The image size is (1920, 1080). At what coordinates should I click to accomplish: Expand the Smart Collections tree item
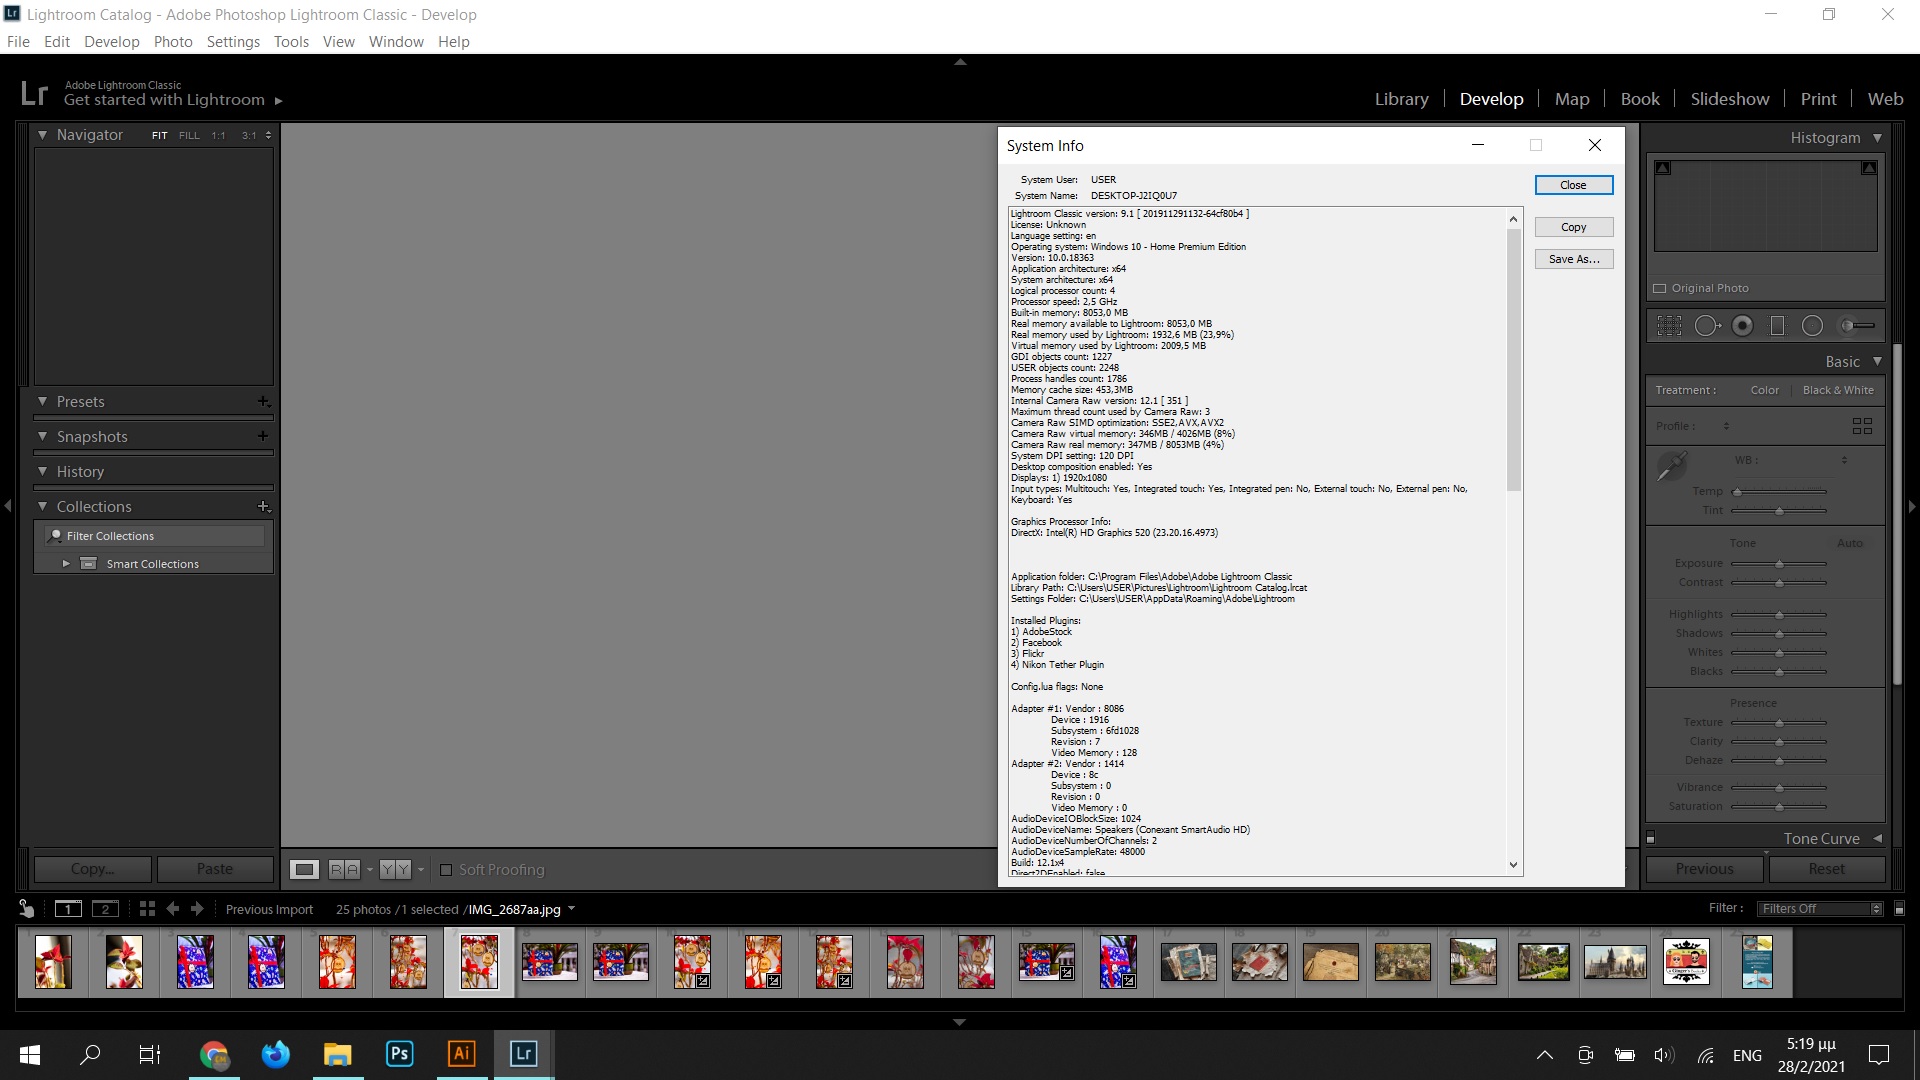pos(66,564)
